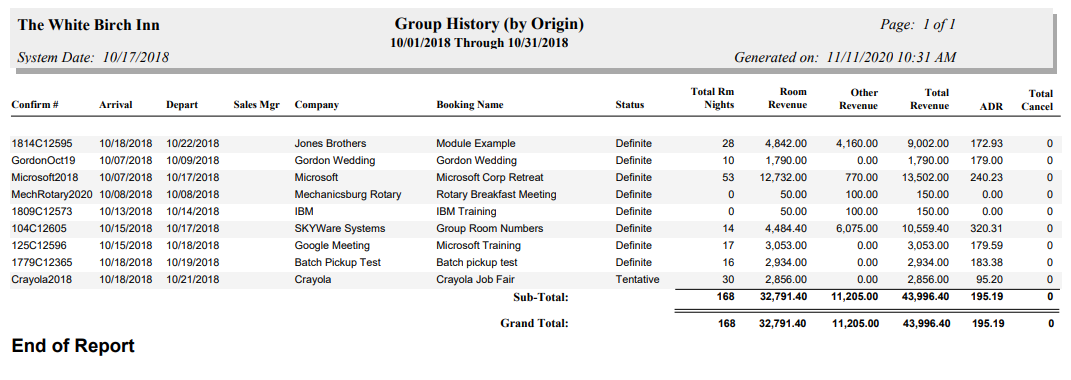Select the Room Revenue column header
This screenshot has height=380, width=1071.
788,98
